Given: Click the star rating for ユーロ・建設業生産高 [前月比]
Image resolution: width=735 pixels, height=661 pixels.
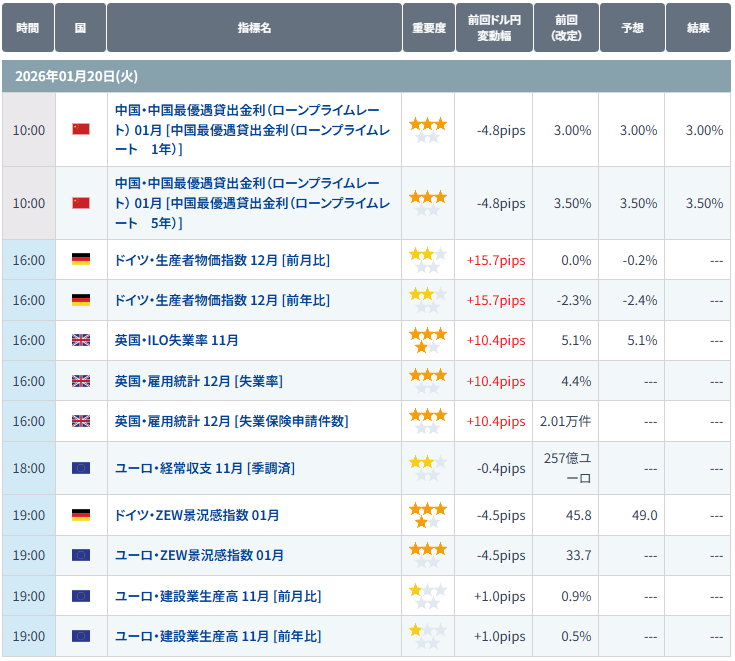Looking at the screenshot, I should tap(427, 596).
